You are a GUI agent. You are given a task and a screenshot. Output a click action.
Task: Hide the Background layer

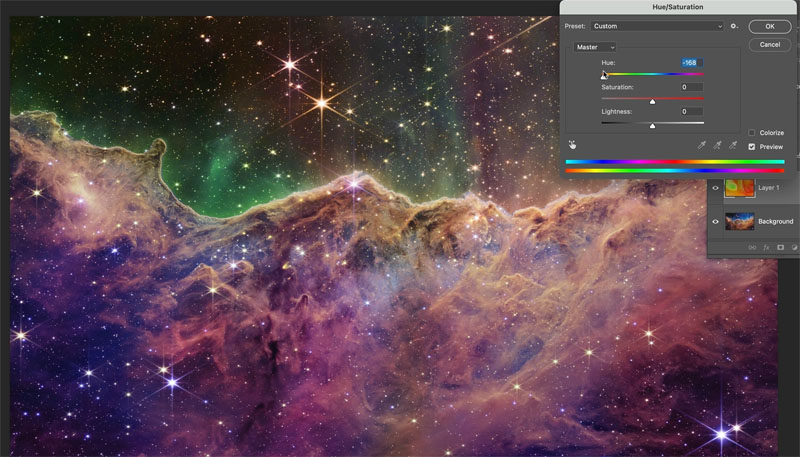(715, 221)
